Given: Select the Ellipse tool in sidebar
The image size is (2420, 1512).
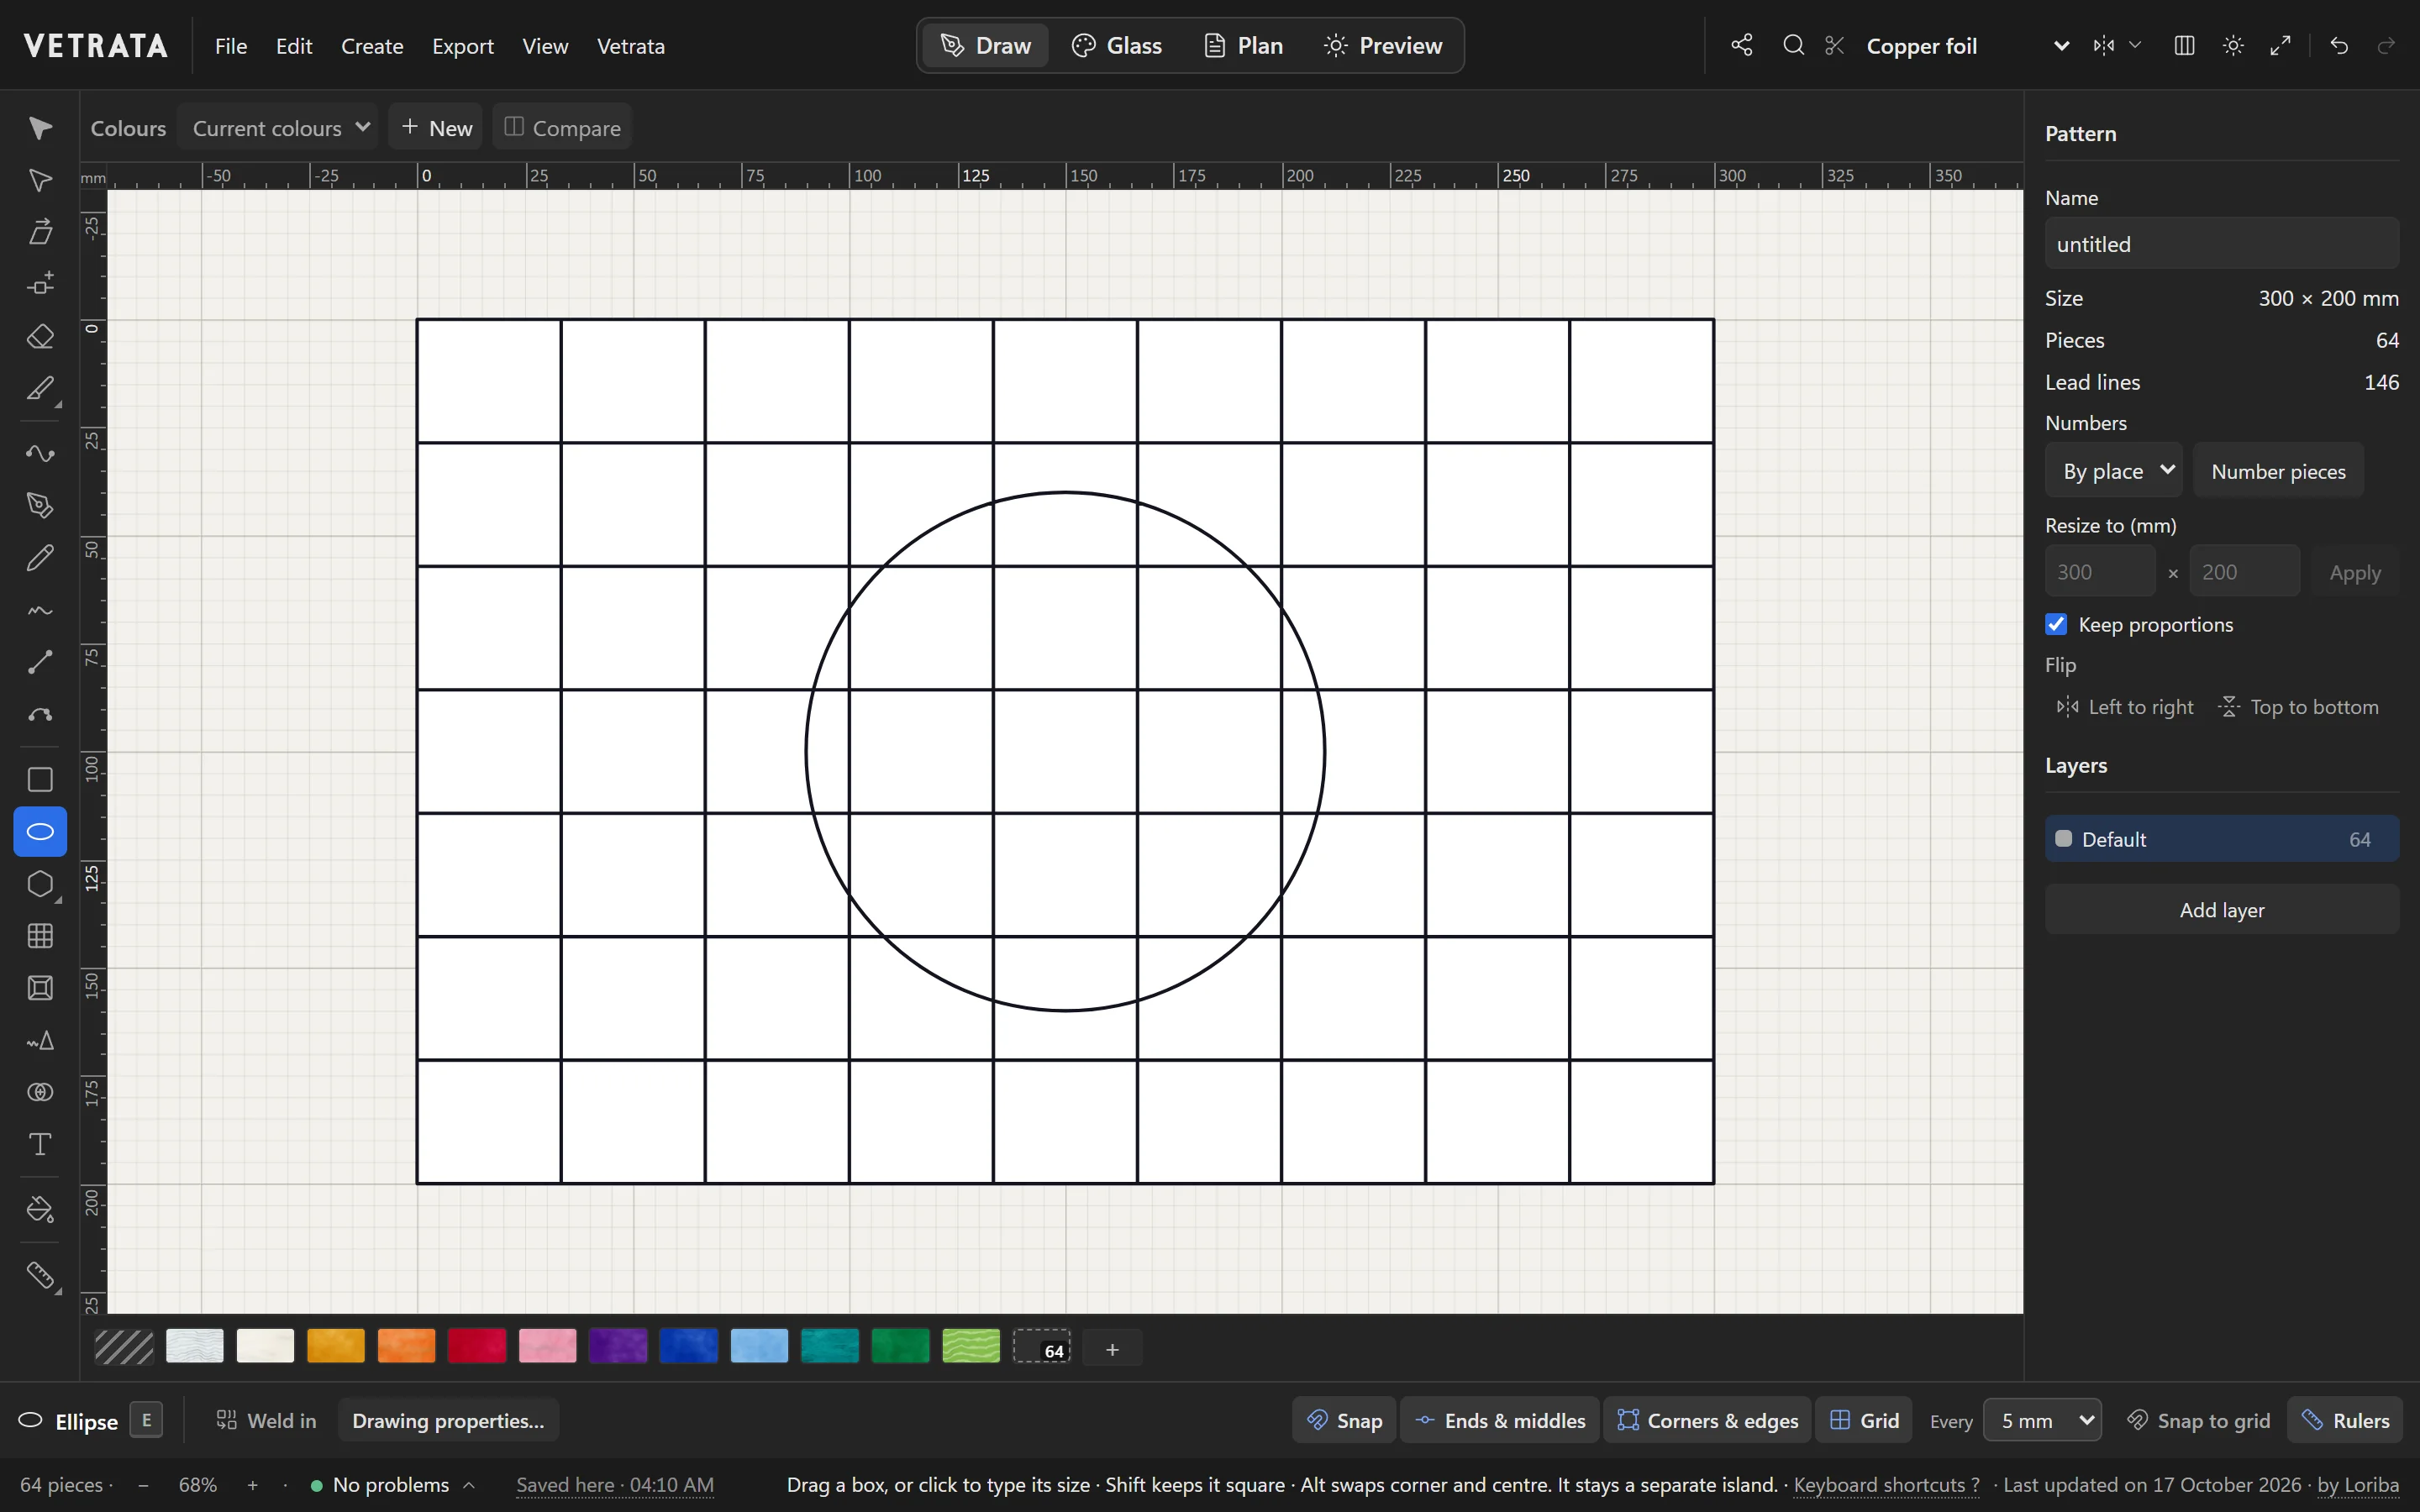Looking at the screenshot, I should point(40,831).
